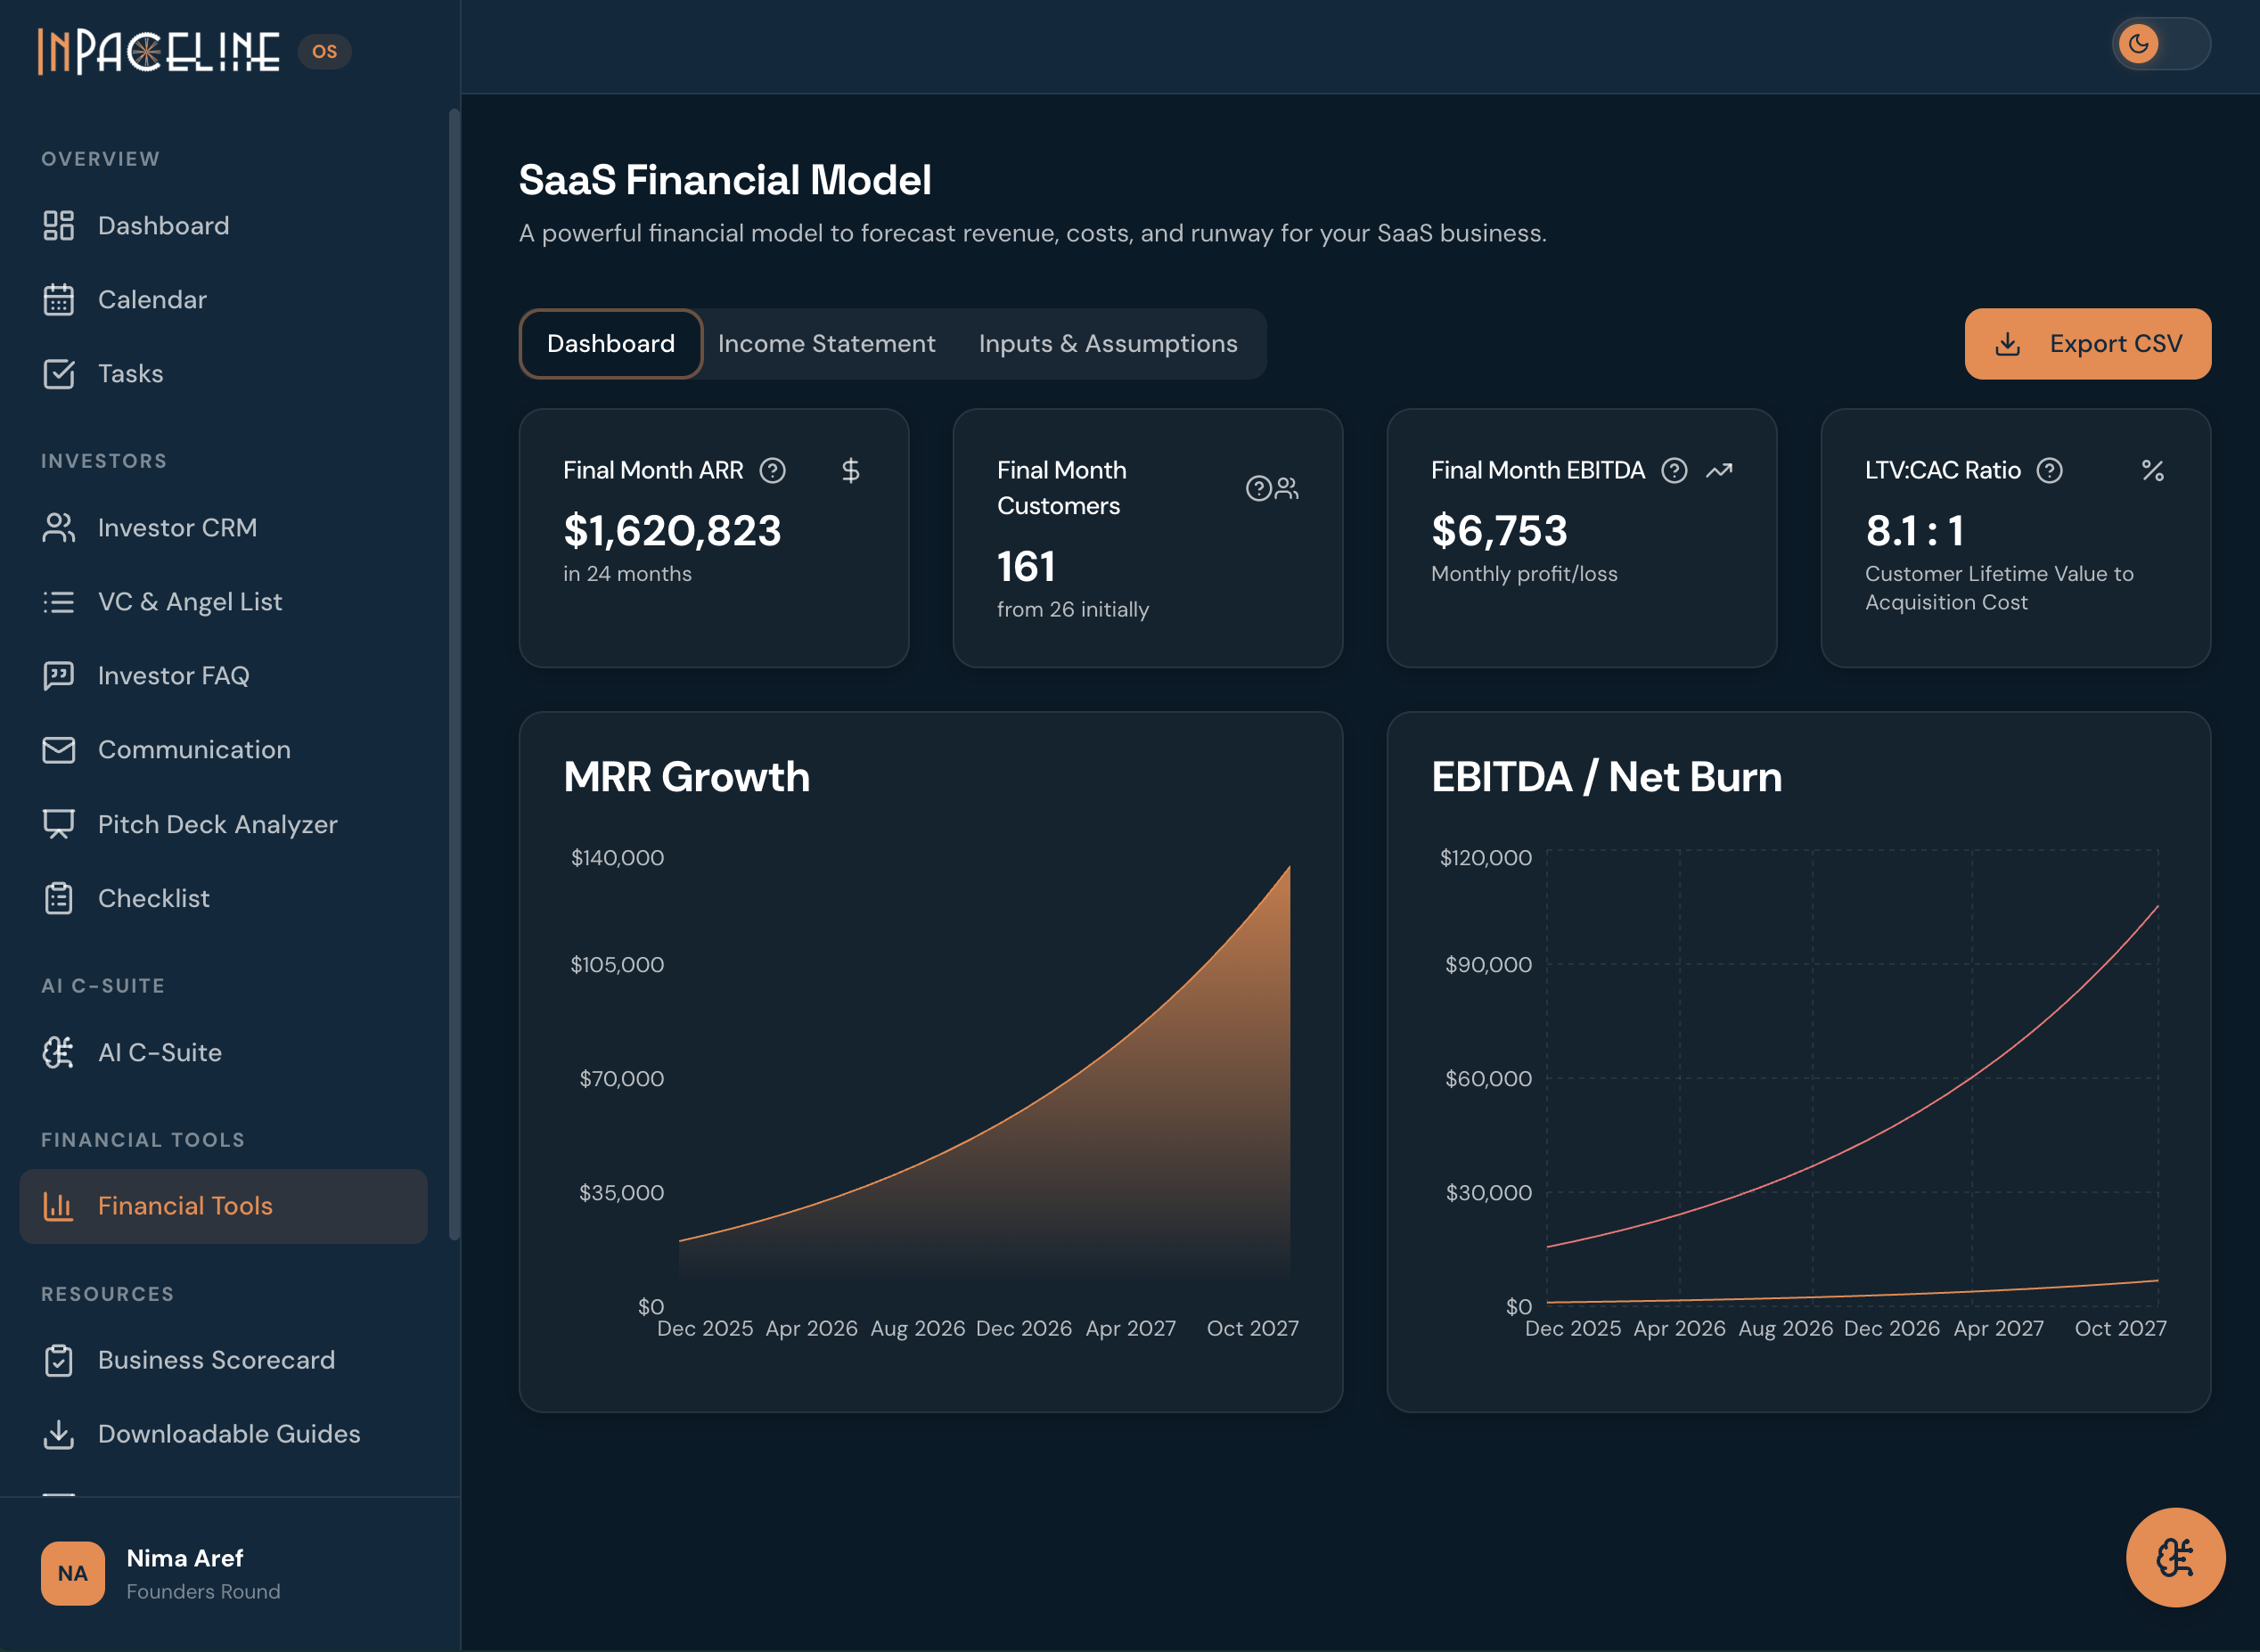Click the Final Month EBITDA help icon
Screen dimensions: 2260x1652
pyautogui.click(x=1674, y=470)
